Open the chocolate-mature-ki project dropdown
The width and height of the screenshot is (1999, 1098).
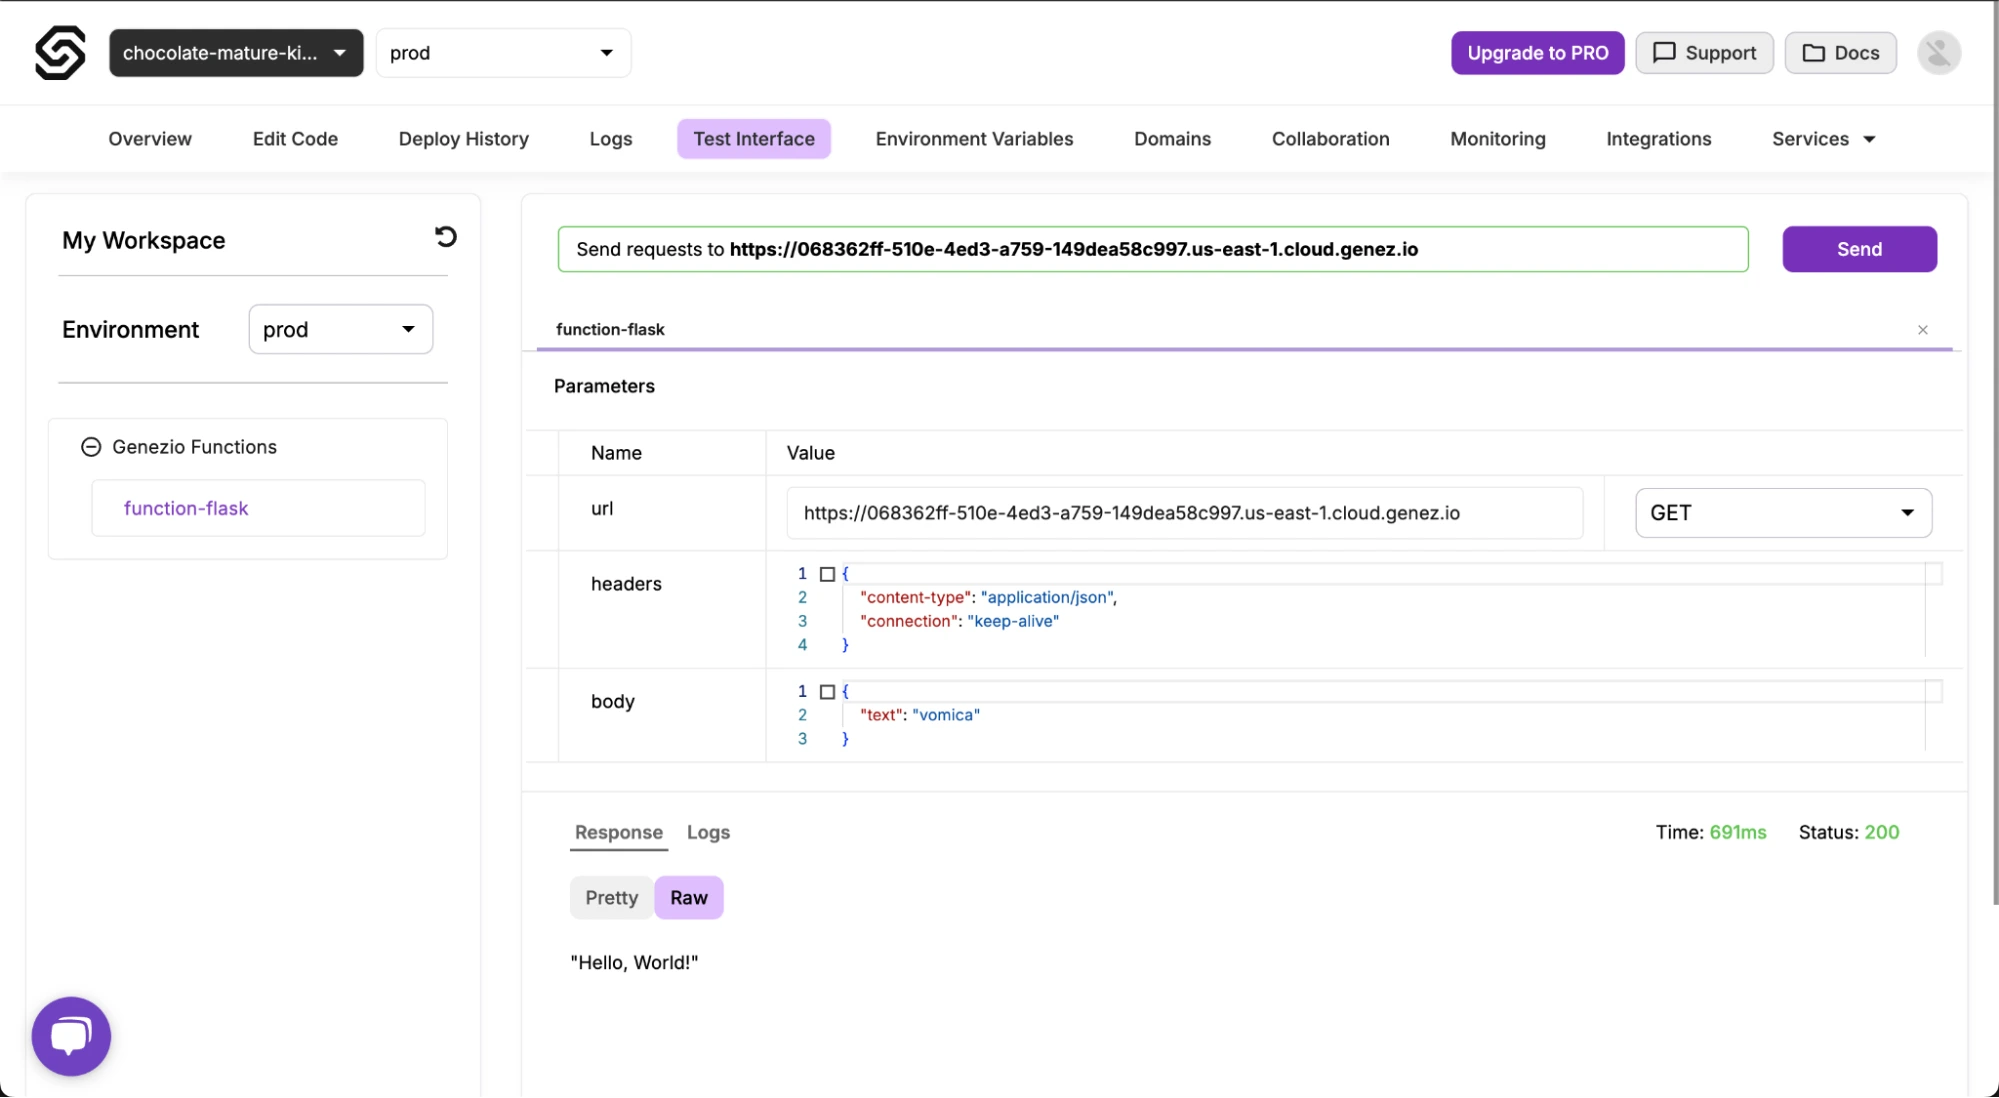point(236,53)
